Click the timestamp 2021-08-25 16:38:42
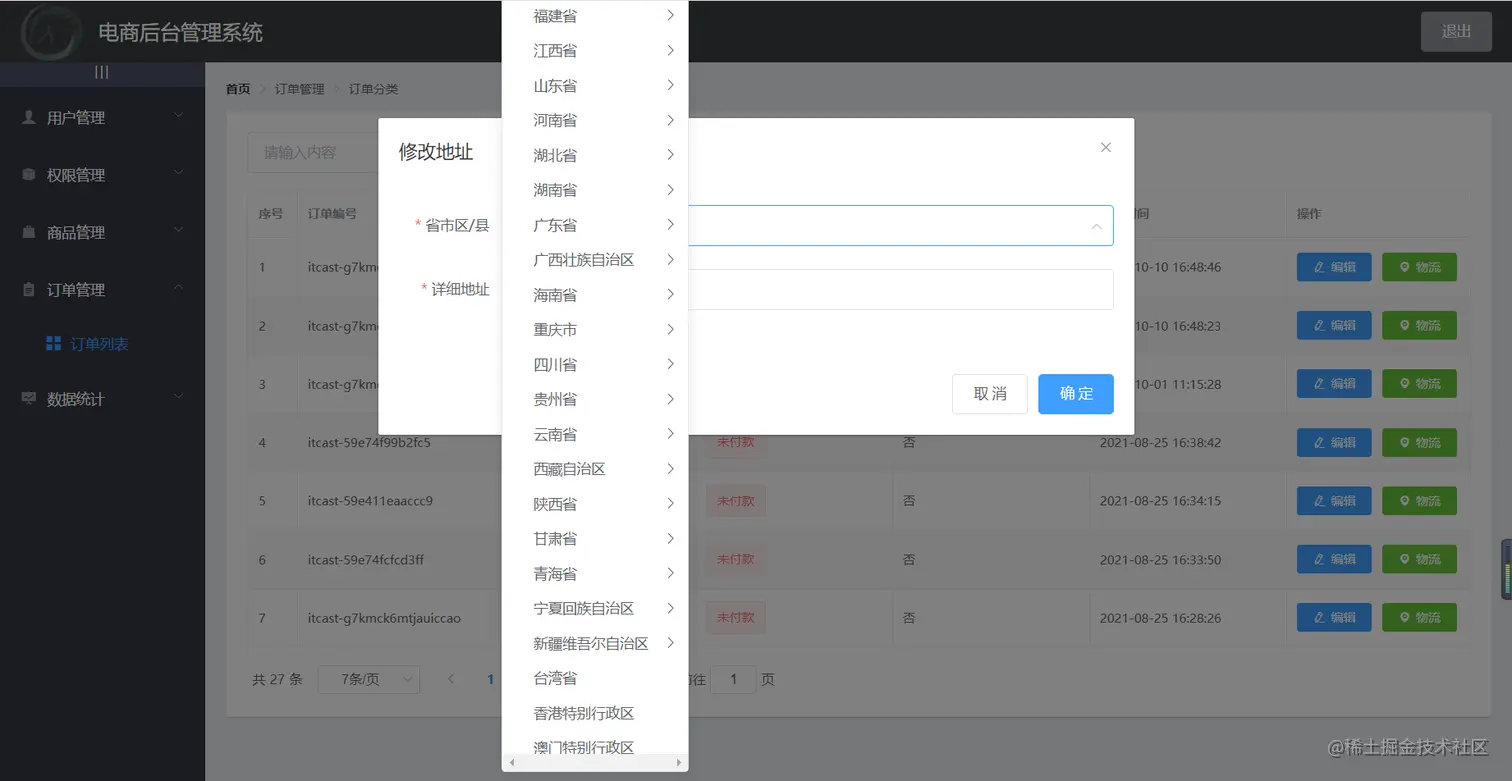The width and height of the screenshot is (1512, 781). (1160, 442)
